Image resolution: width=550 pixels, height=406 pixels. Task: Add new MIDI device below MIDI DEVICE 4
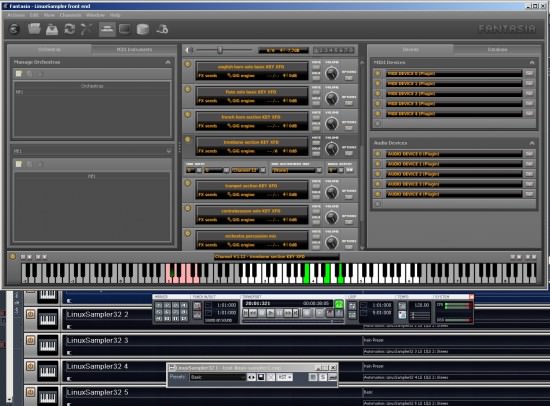[x=378, y=124]
